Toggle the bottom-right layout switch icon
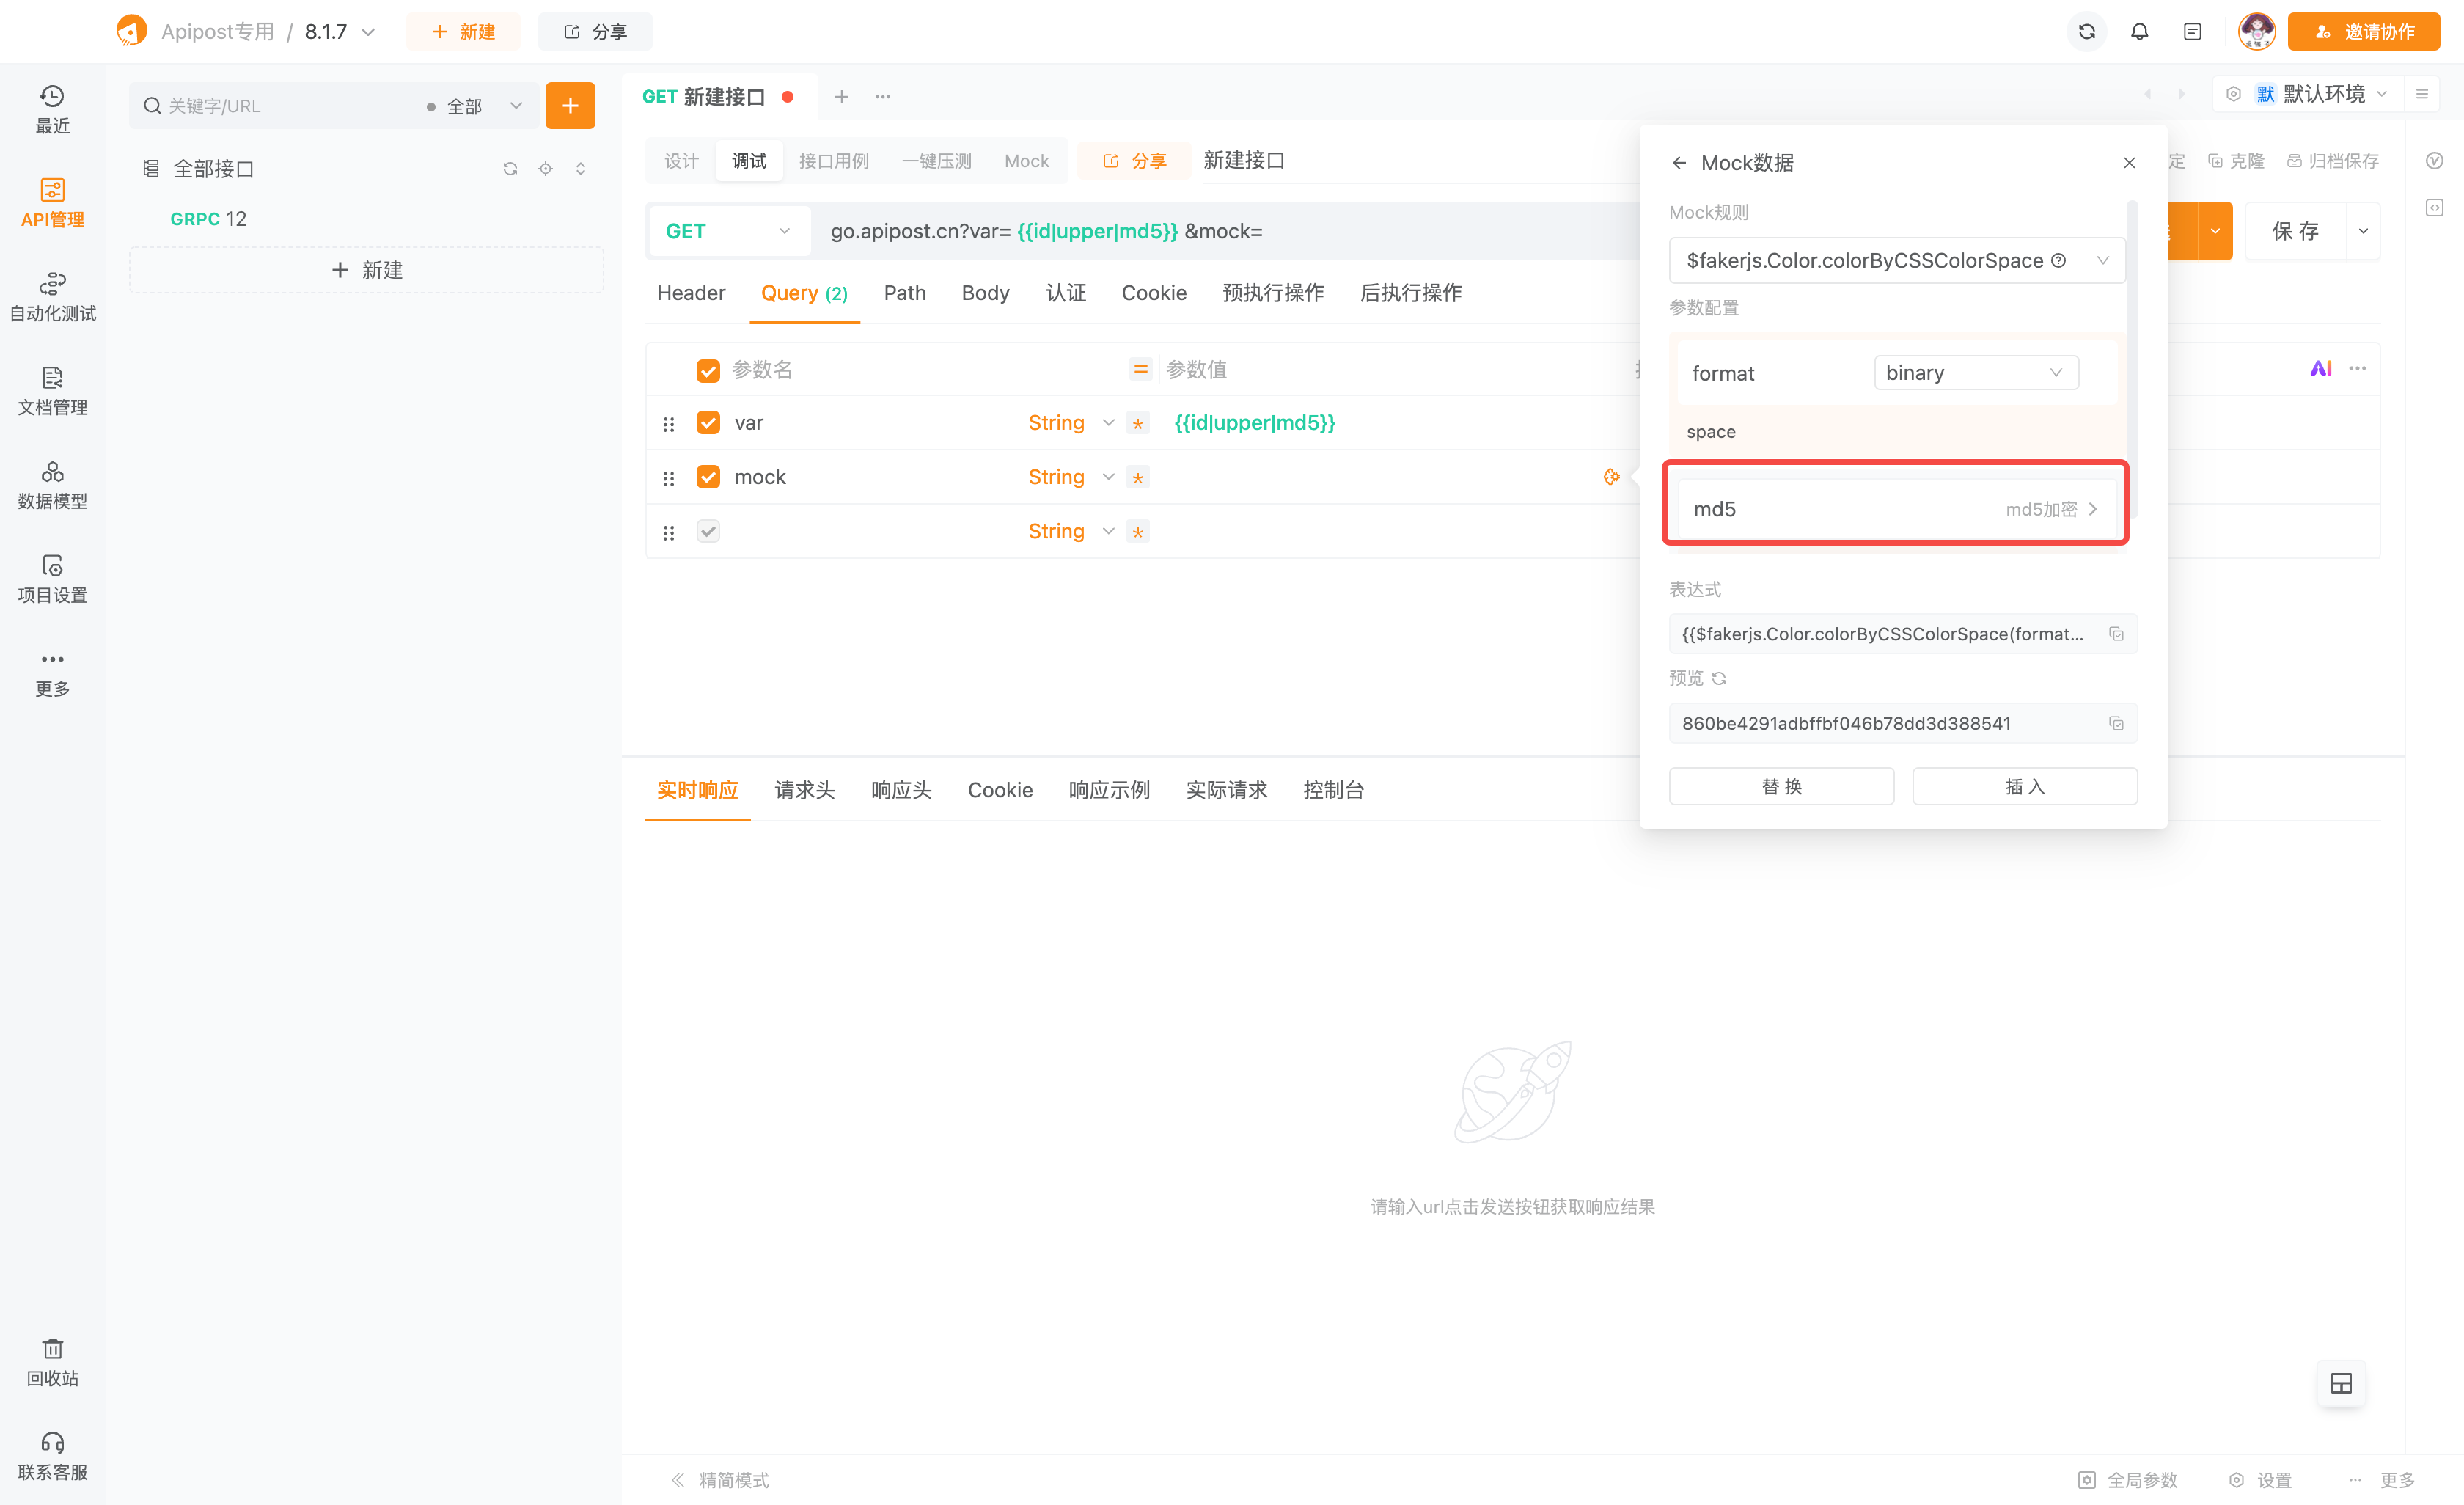 tap(2341, 1383)
